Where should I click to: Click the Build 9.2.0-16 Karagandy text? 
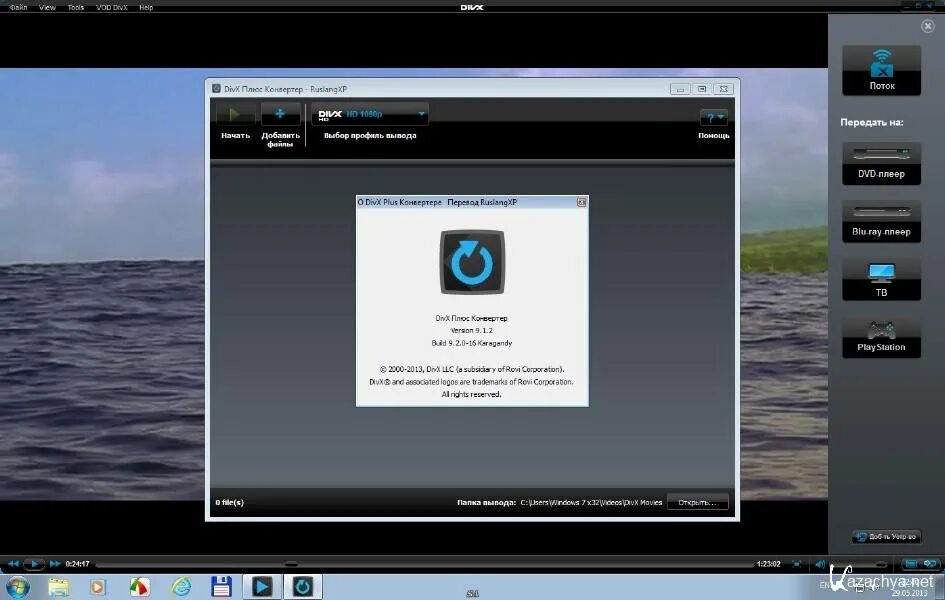point(471,343)
